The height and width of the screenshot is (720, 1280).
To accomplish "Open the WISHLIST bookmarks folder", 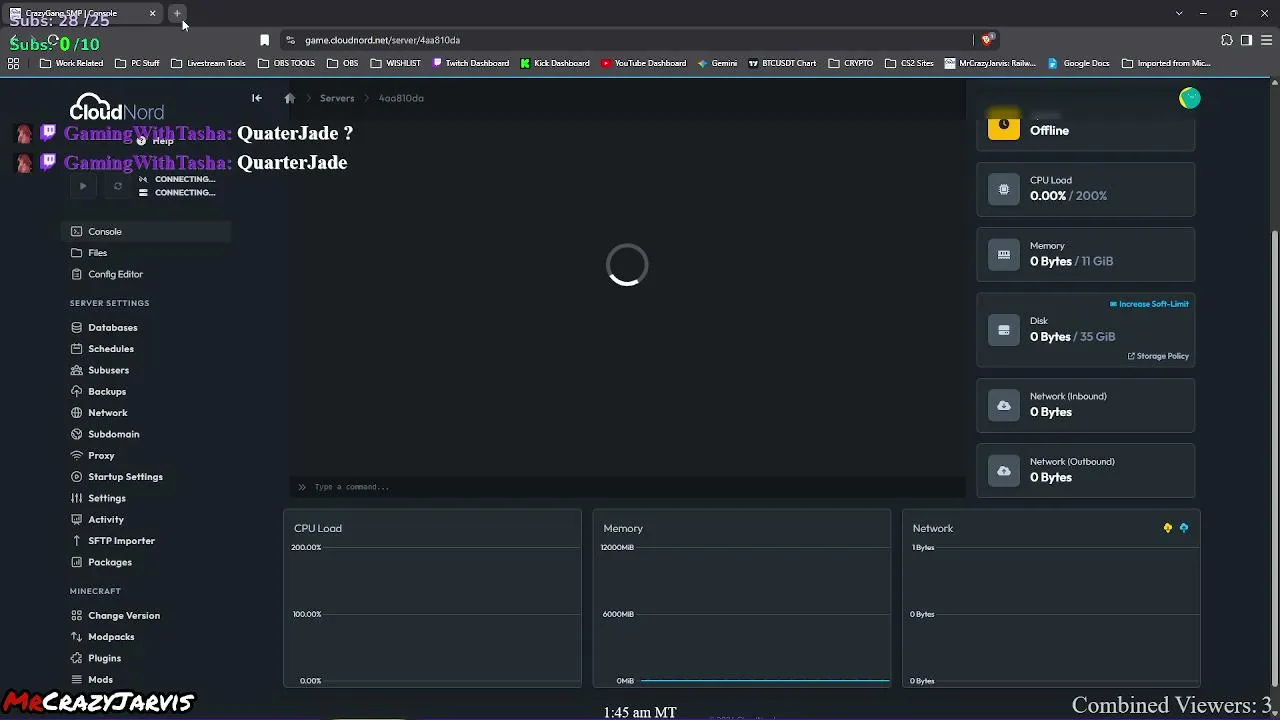I will click(x=396, y=63).
